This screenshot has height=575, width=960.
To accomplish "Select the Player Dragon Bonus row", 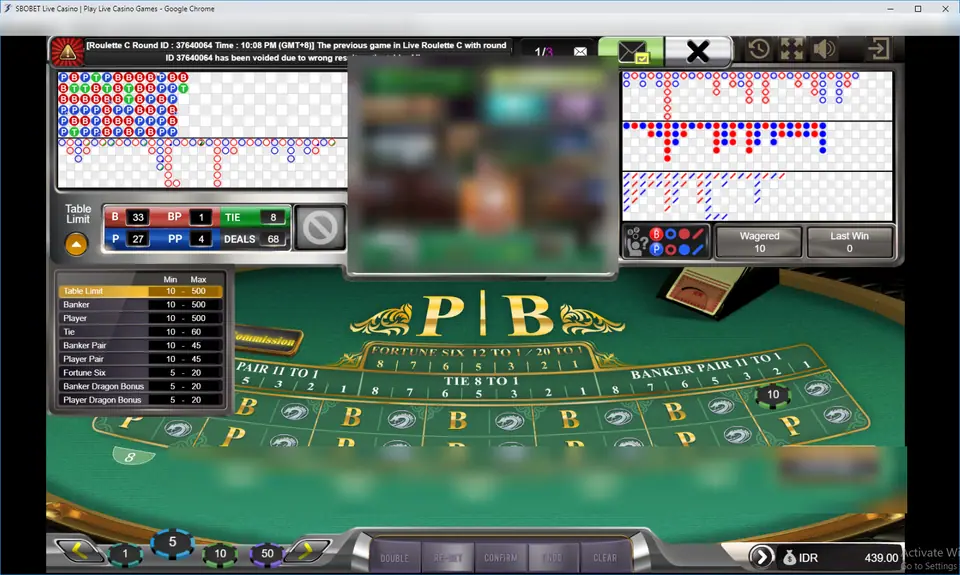I will (141, 400).
